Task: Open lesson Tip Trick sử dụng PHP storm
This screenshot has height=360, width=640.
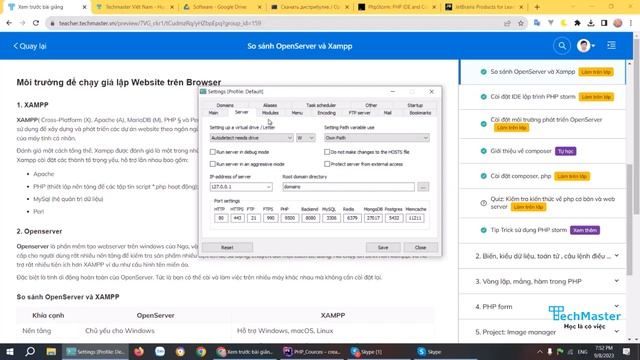Action: pyautogui.click(x=529, y=230)
